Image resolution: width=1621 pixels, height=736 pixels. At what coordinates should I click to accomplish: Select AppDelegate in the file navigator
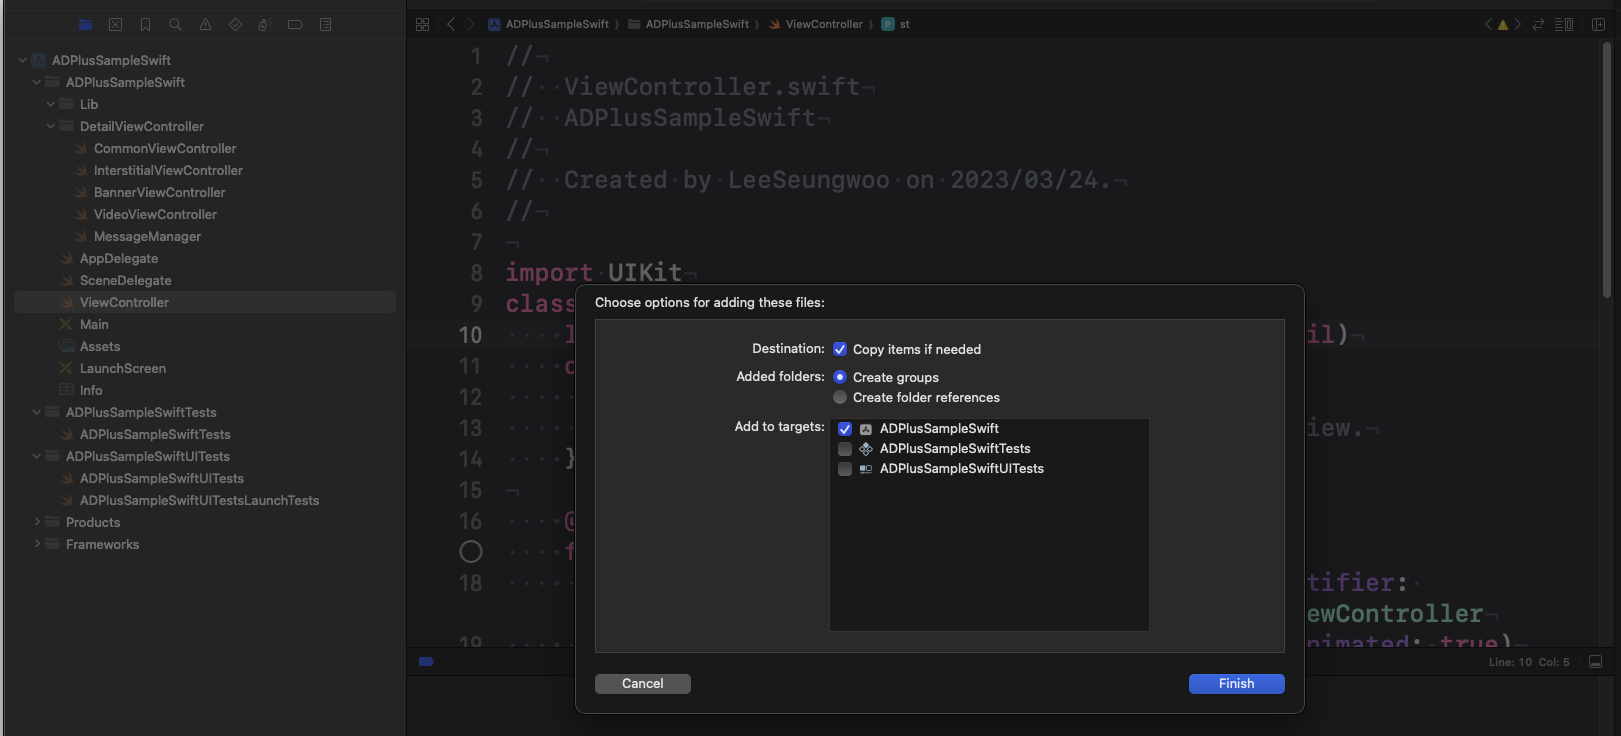coord(119,258)
